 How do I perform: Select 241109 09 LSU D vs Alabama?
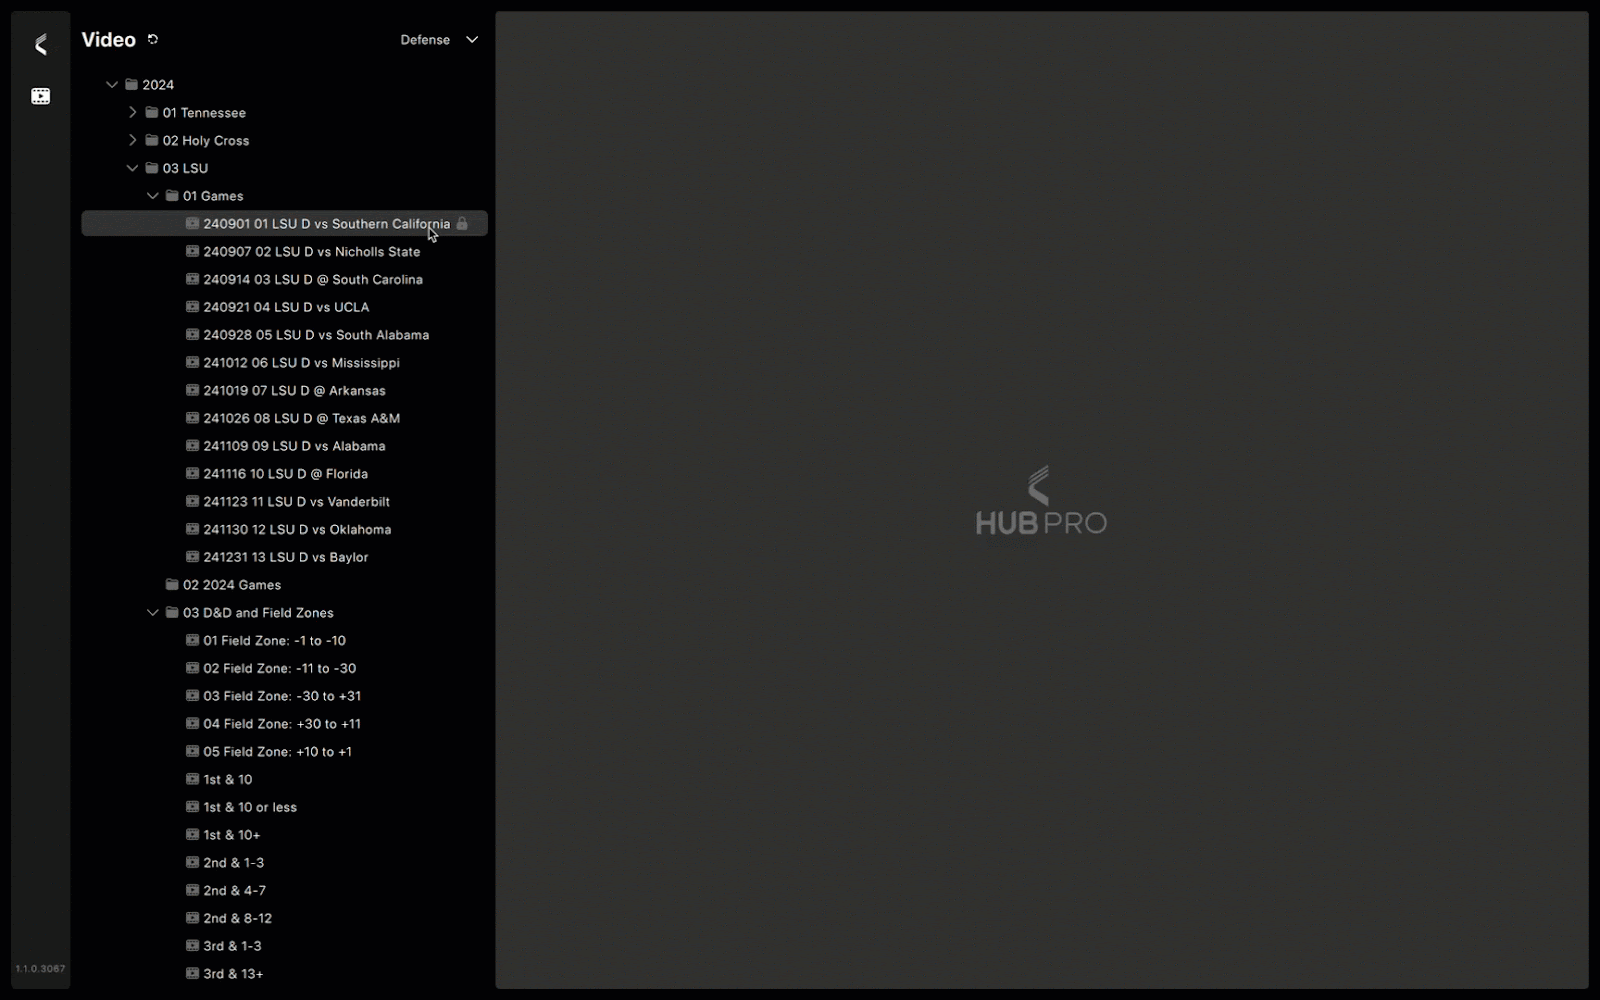click(295, 446)
